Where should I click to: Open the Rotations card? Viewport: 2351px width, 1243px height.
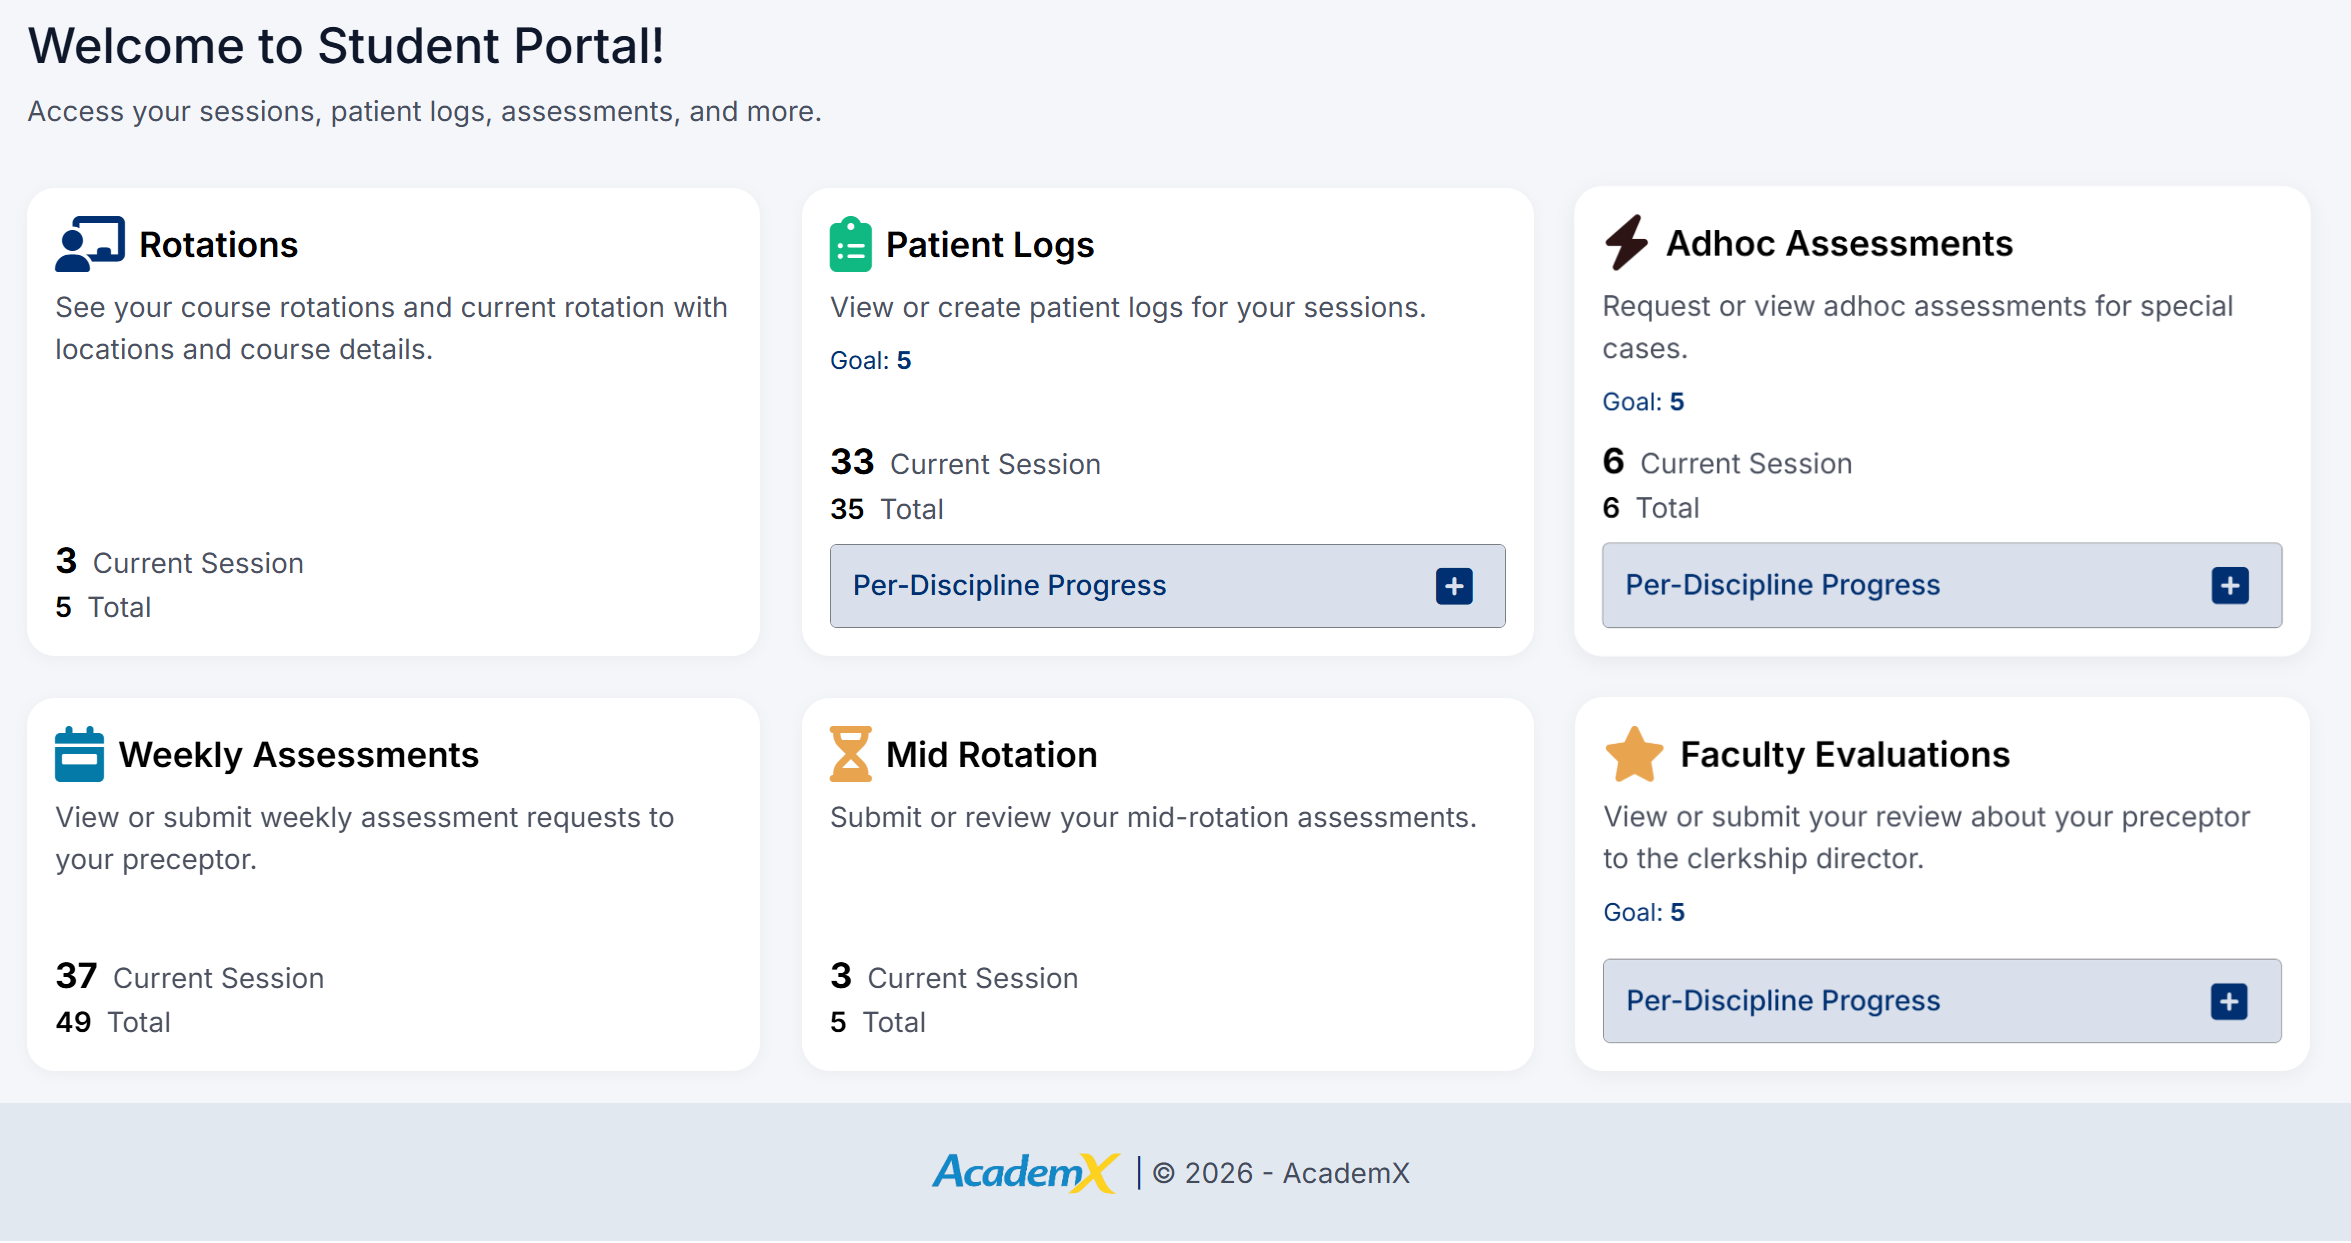tap(394, 420)
